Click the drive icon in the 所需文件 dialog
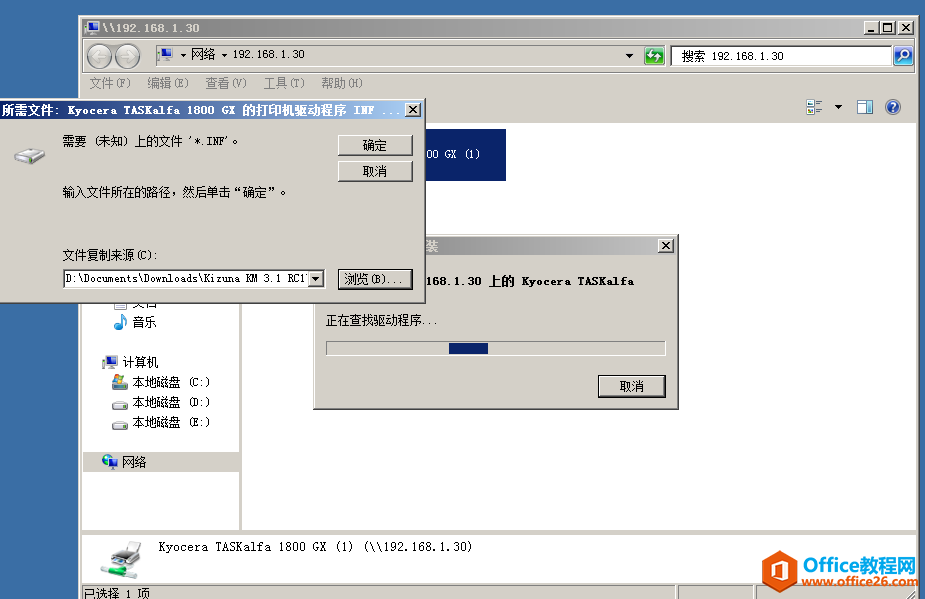925x599 pixels. tap(29, 156)
